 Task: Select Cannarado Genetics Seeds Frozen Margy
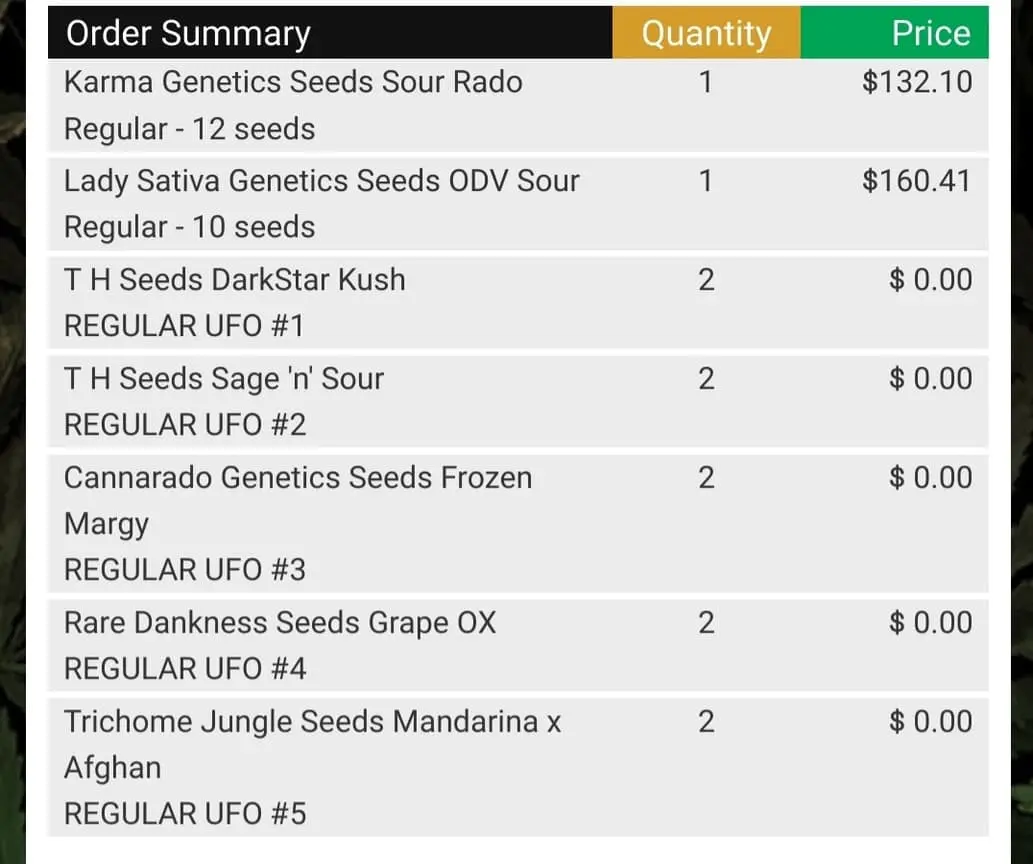pos(297,478)
